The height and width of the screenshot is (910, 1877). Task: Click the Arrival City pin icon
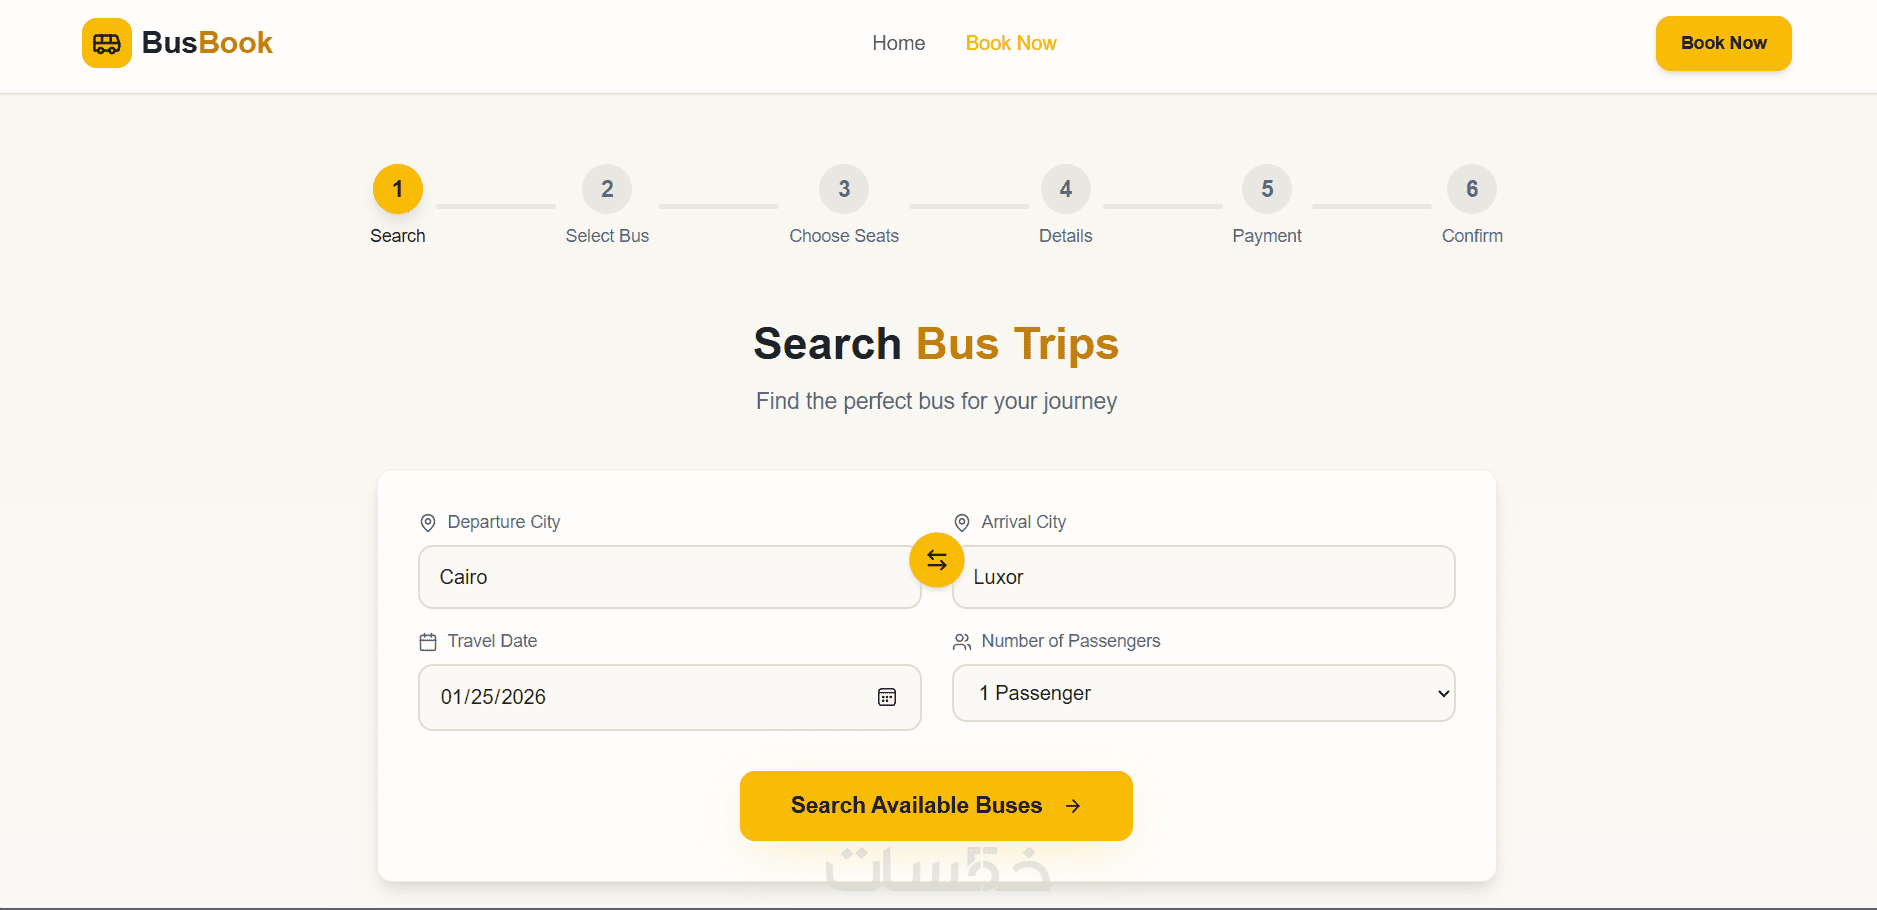(962, 523)
